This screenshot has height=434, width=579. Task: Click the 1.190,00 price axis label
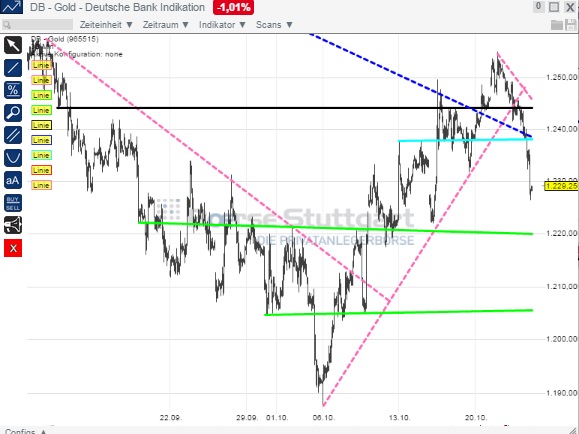point(561,393)
